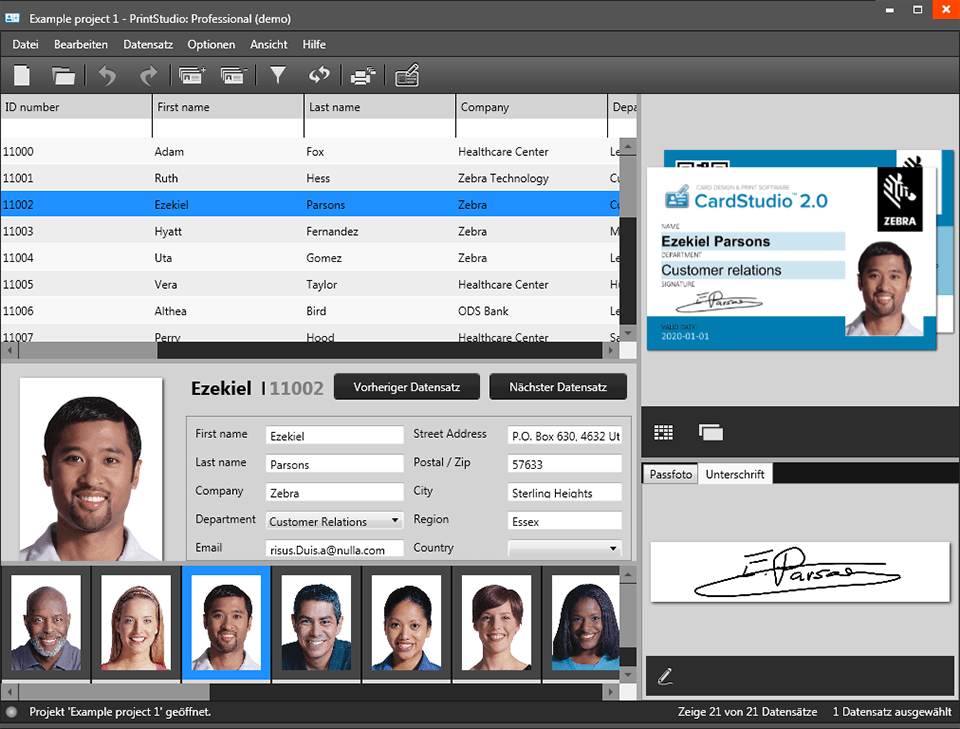
Task: Switch to grid view below the card preview
Action: click(663, 431)
